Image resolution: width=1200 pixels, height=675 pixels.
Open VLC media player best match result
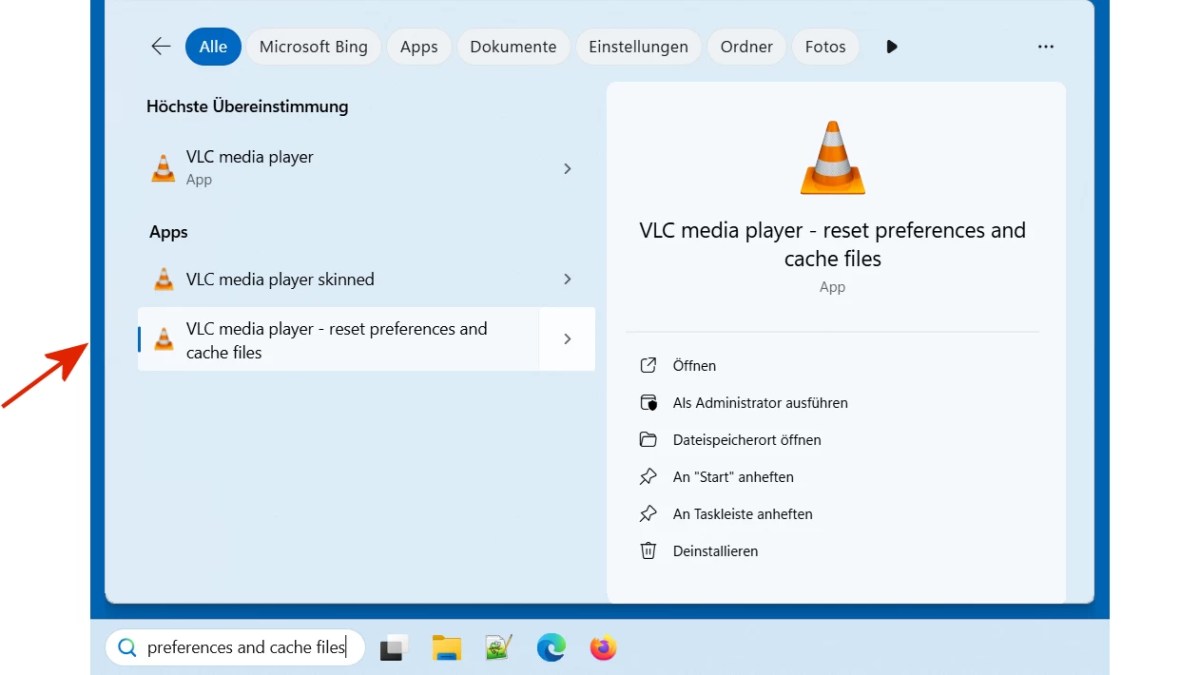point(366,168)
